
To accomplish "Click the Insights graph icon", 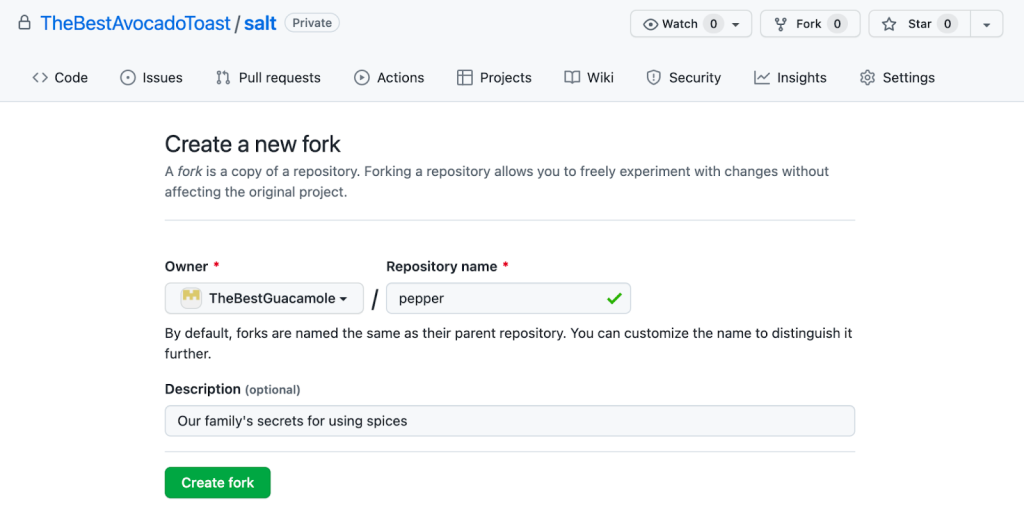I will [x=762, y=78].
